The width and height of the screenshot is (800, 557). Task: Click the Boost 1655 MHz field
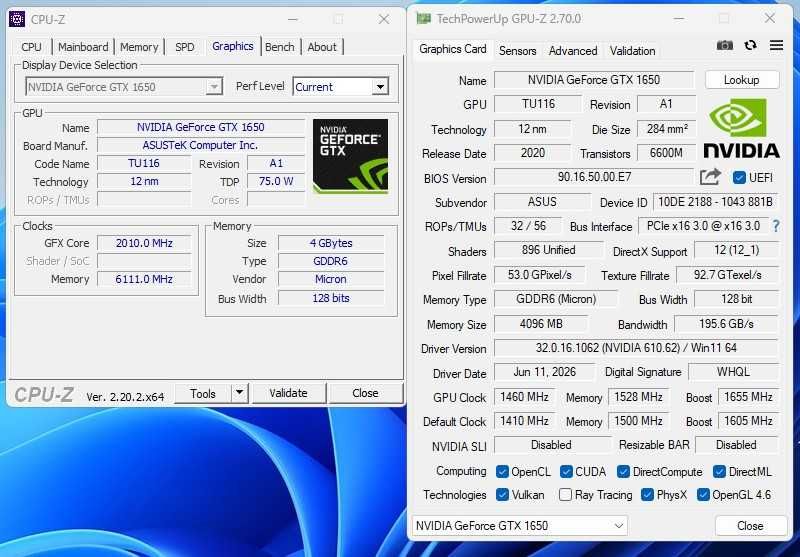click(x=748, y=397)
